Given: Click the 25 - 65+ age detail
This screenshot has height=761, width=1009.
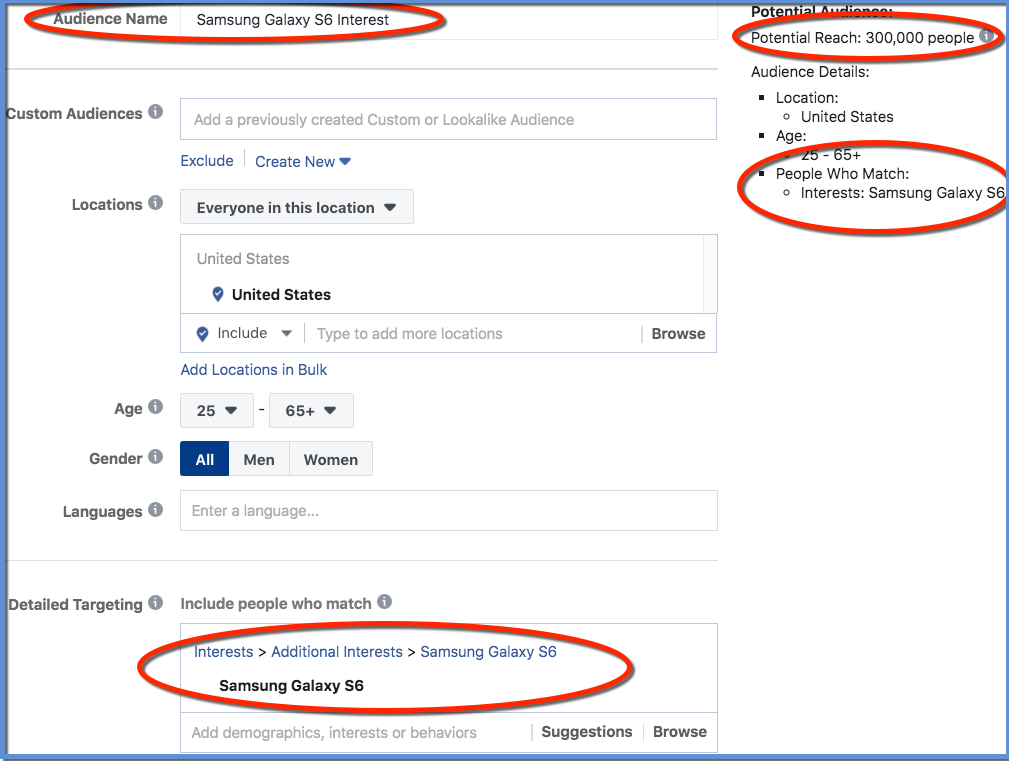Looking at the screenshot, I should 831,155.
